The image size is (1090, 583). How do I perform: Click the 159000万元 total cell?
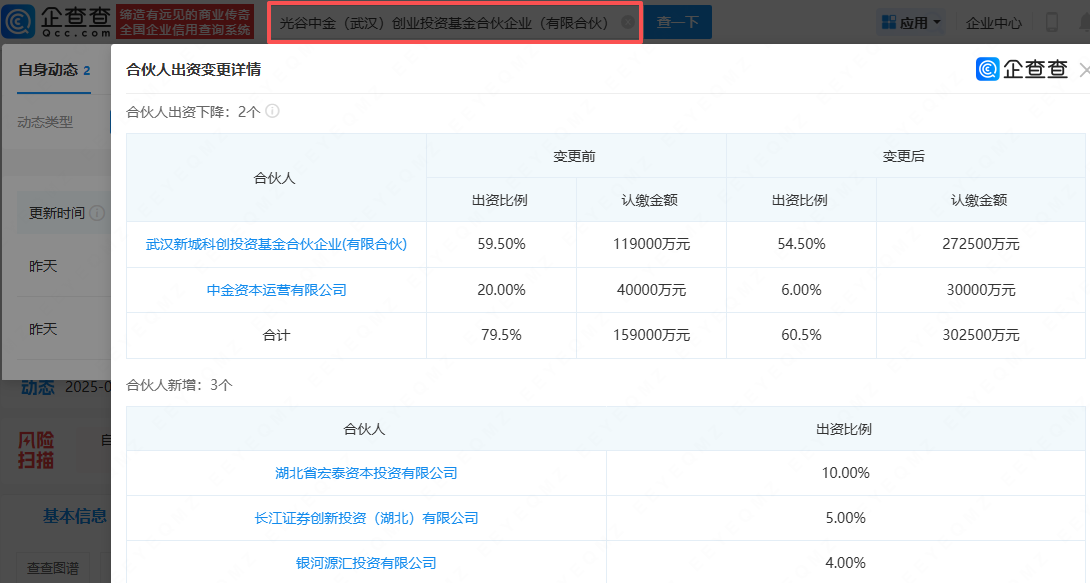651,335
